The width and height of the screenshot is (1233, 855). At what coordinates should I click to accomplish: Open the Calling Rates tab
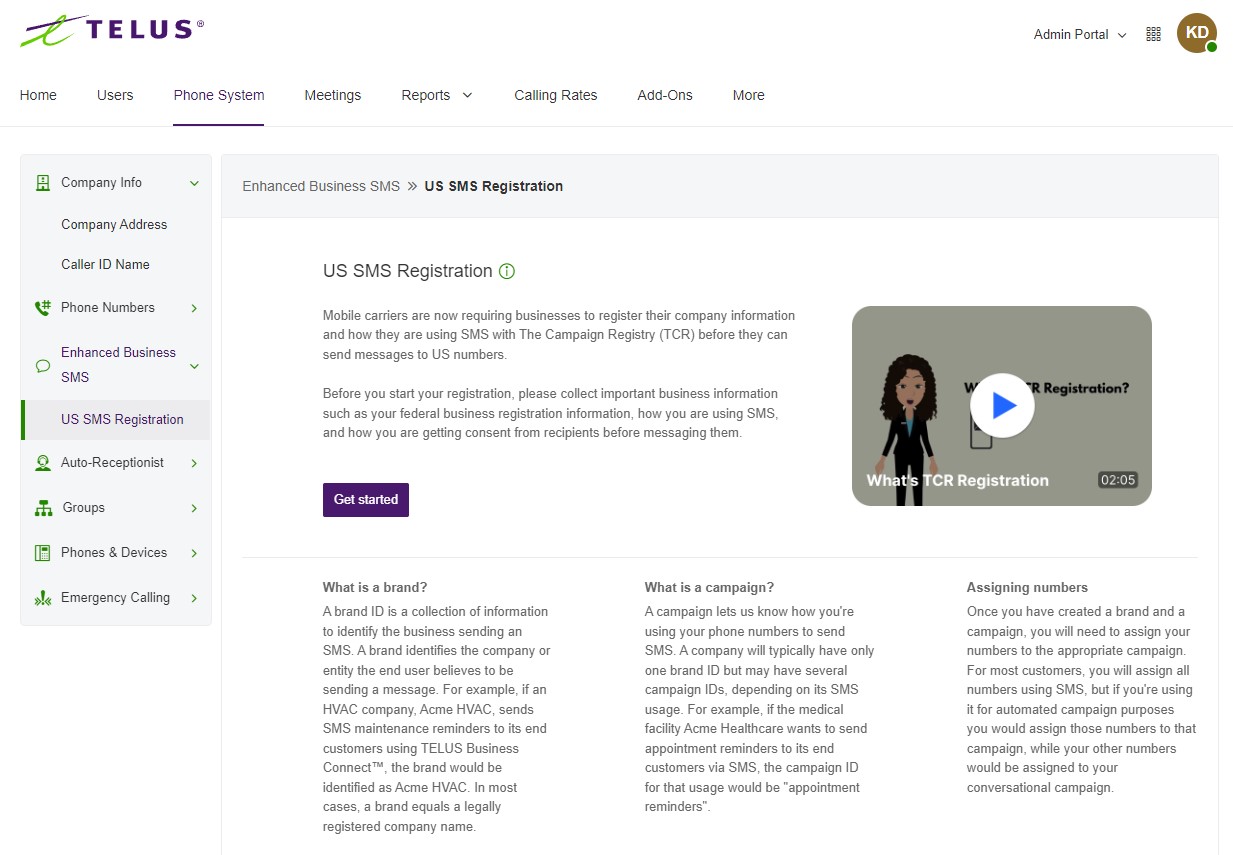(556, 95)
